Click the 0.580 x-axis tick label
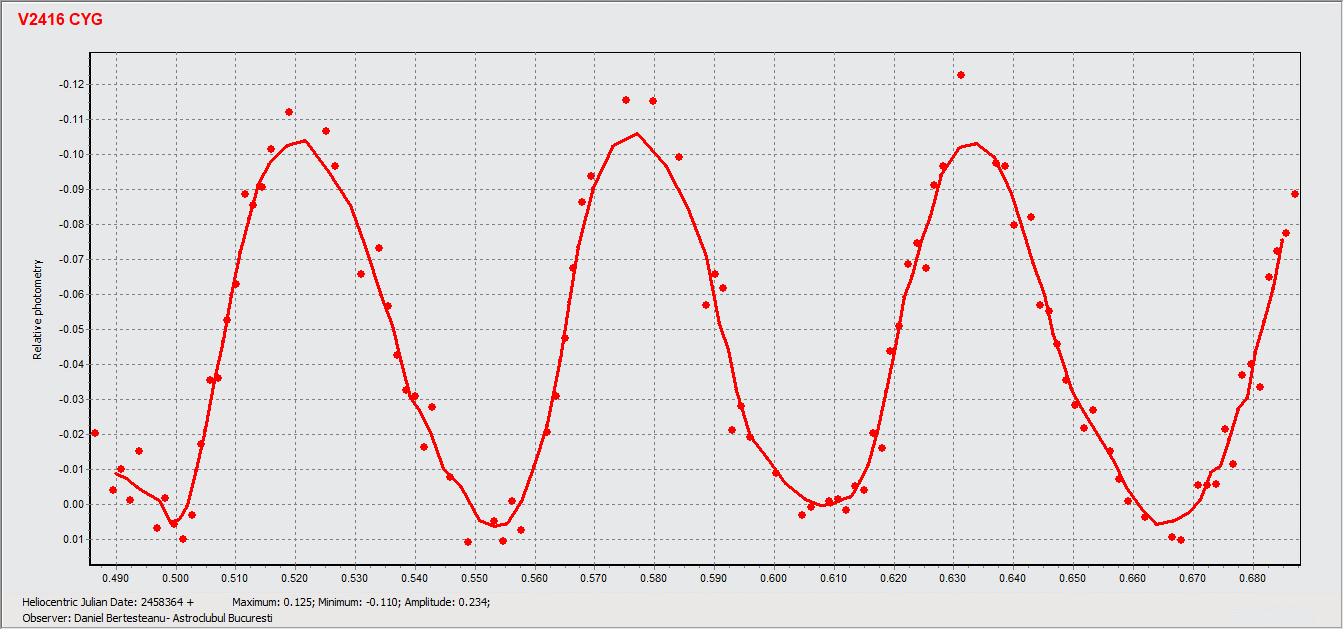The height and width of the screenshot is (630, 1344). click(x=654, y=578)
